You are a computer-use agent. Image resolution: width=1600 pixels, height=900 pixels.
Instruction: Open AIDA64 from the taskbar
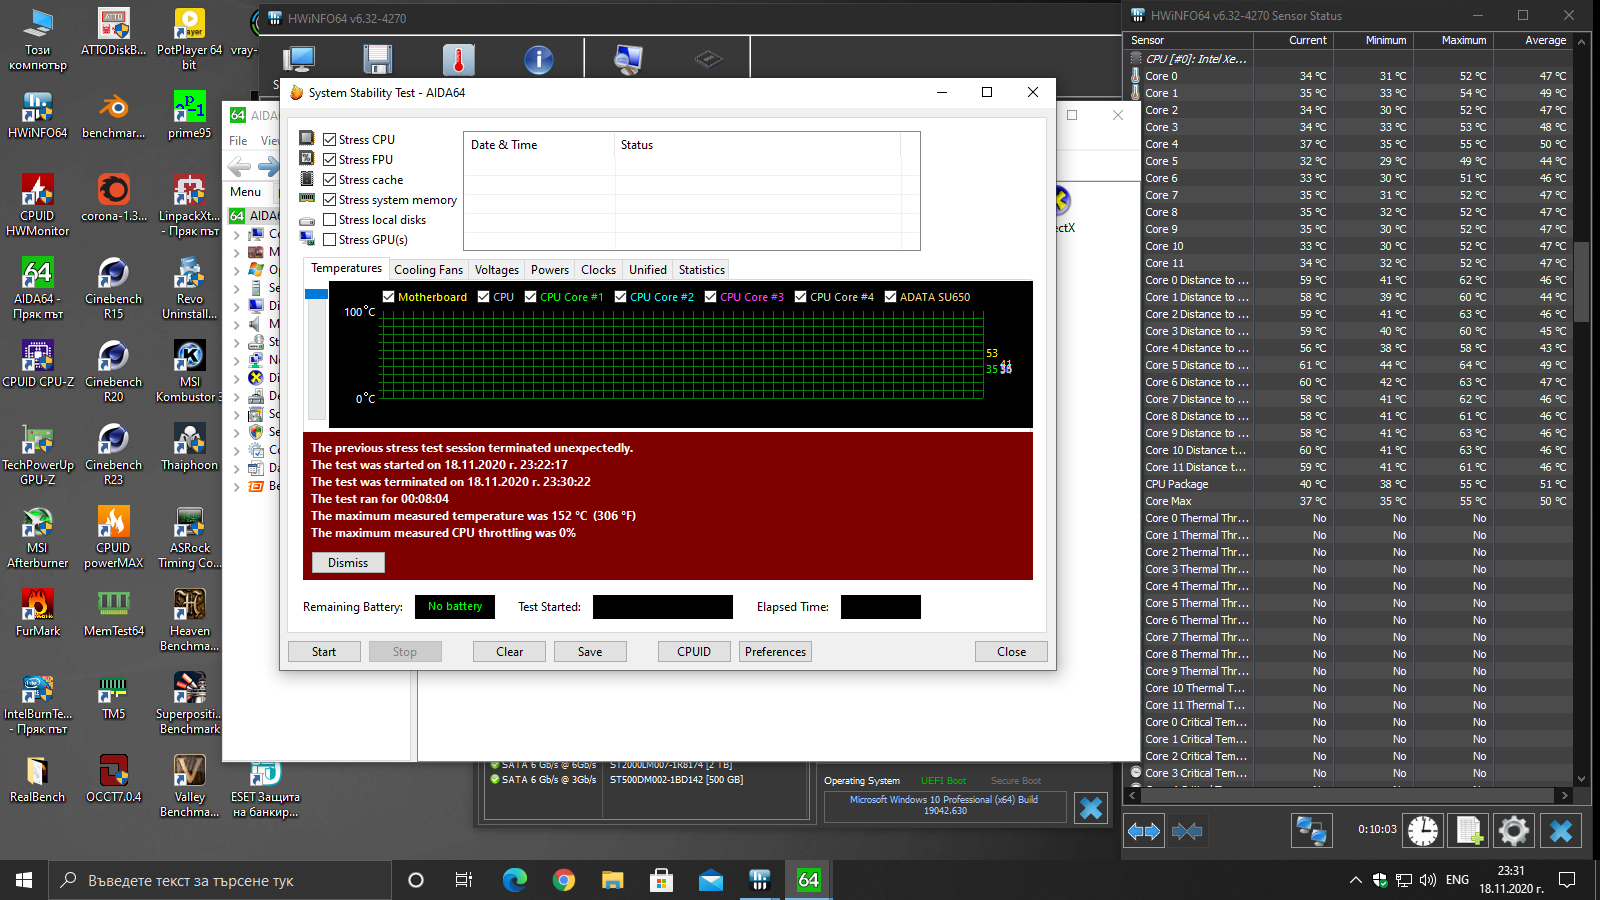point(808,880)
